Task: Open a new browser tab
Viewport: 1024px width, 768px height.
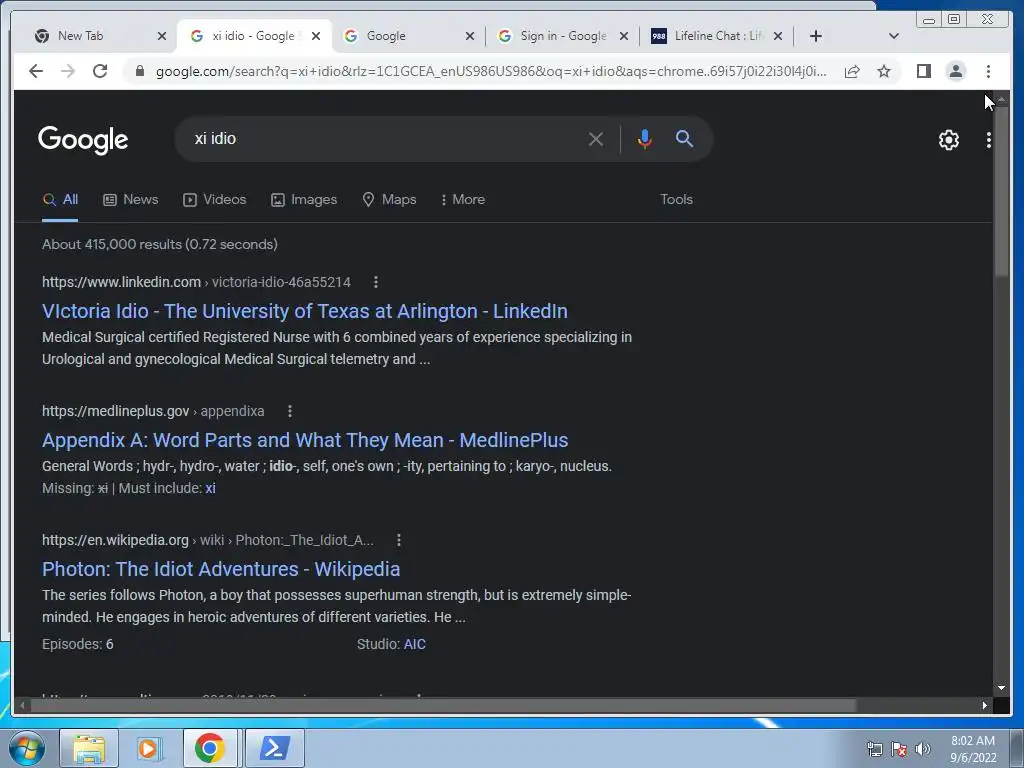Action: tap(816, 36)
